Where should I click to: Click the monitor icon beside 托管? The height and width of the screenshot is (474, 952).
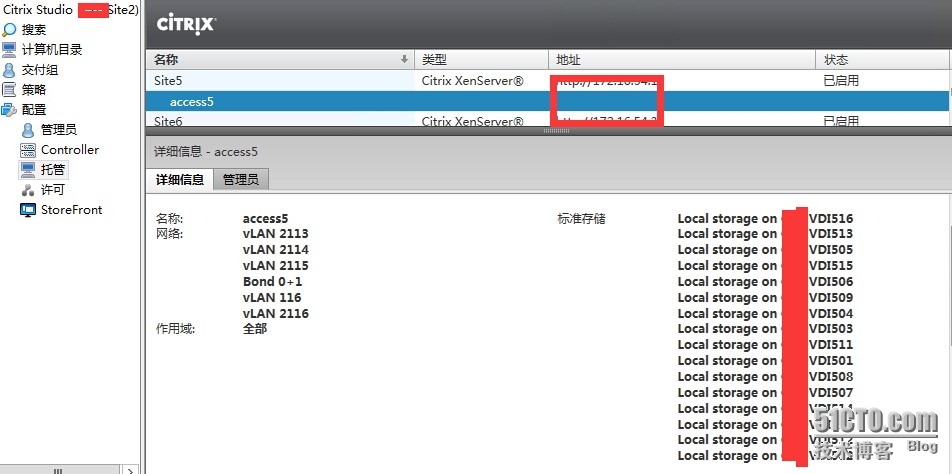coord(28,169)
